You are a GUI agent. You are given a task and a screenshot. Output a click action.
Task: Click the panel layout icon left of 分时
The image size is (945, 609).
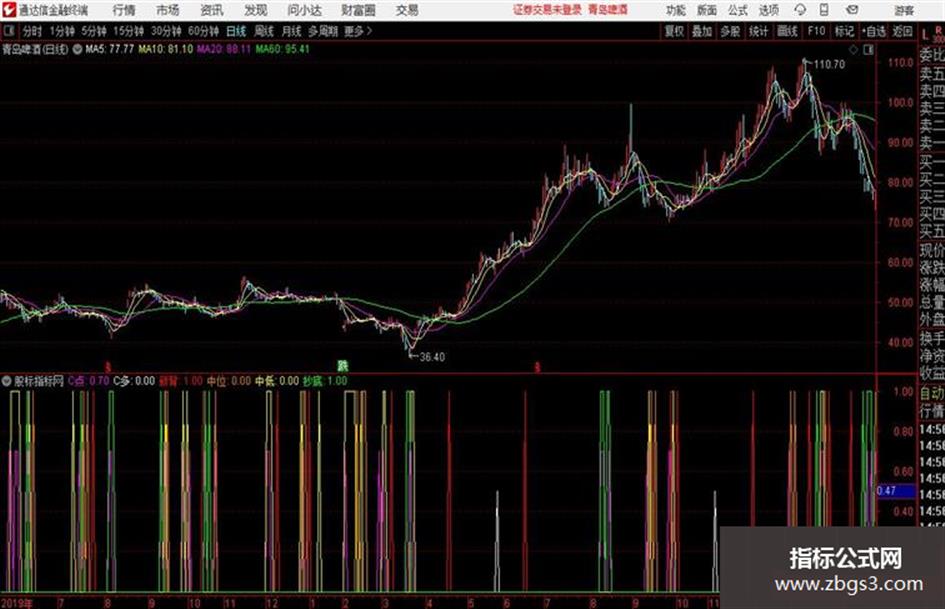tap(9, 31)
